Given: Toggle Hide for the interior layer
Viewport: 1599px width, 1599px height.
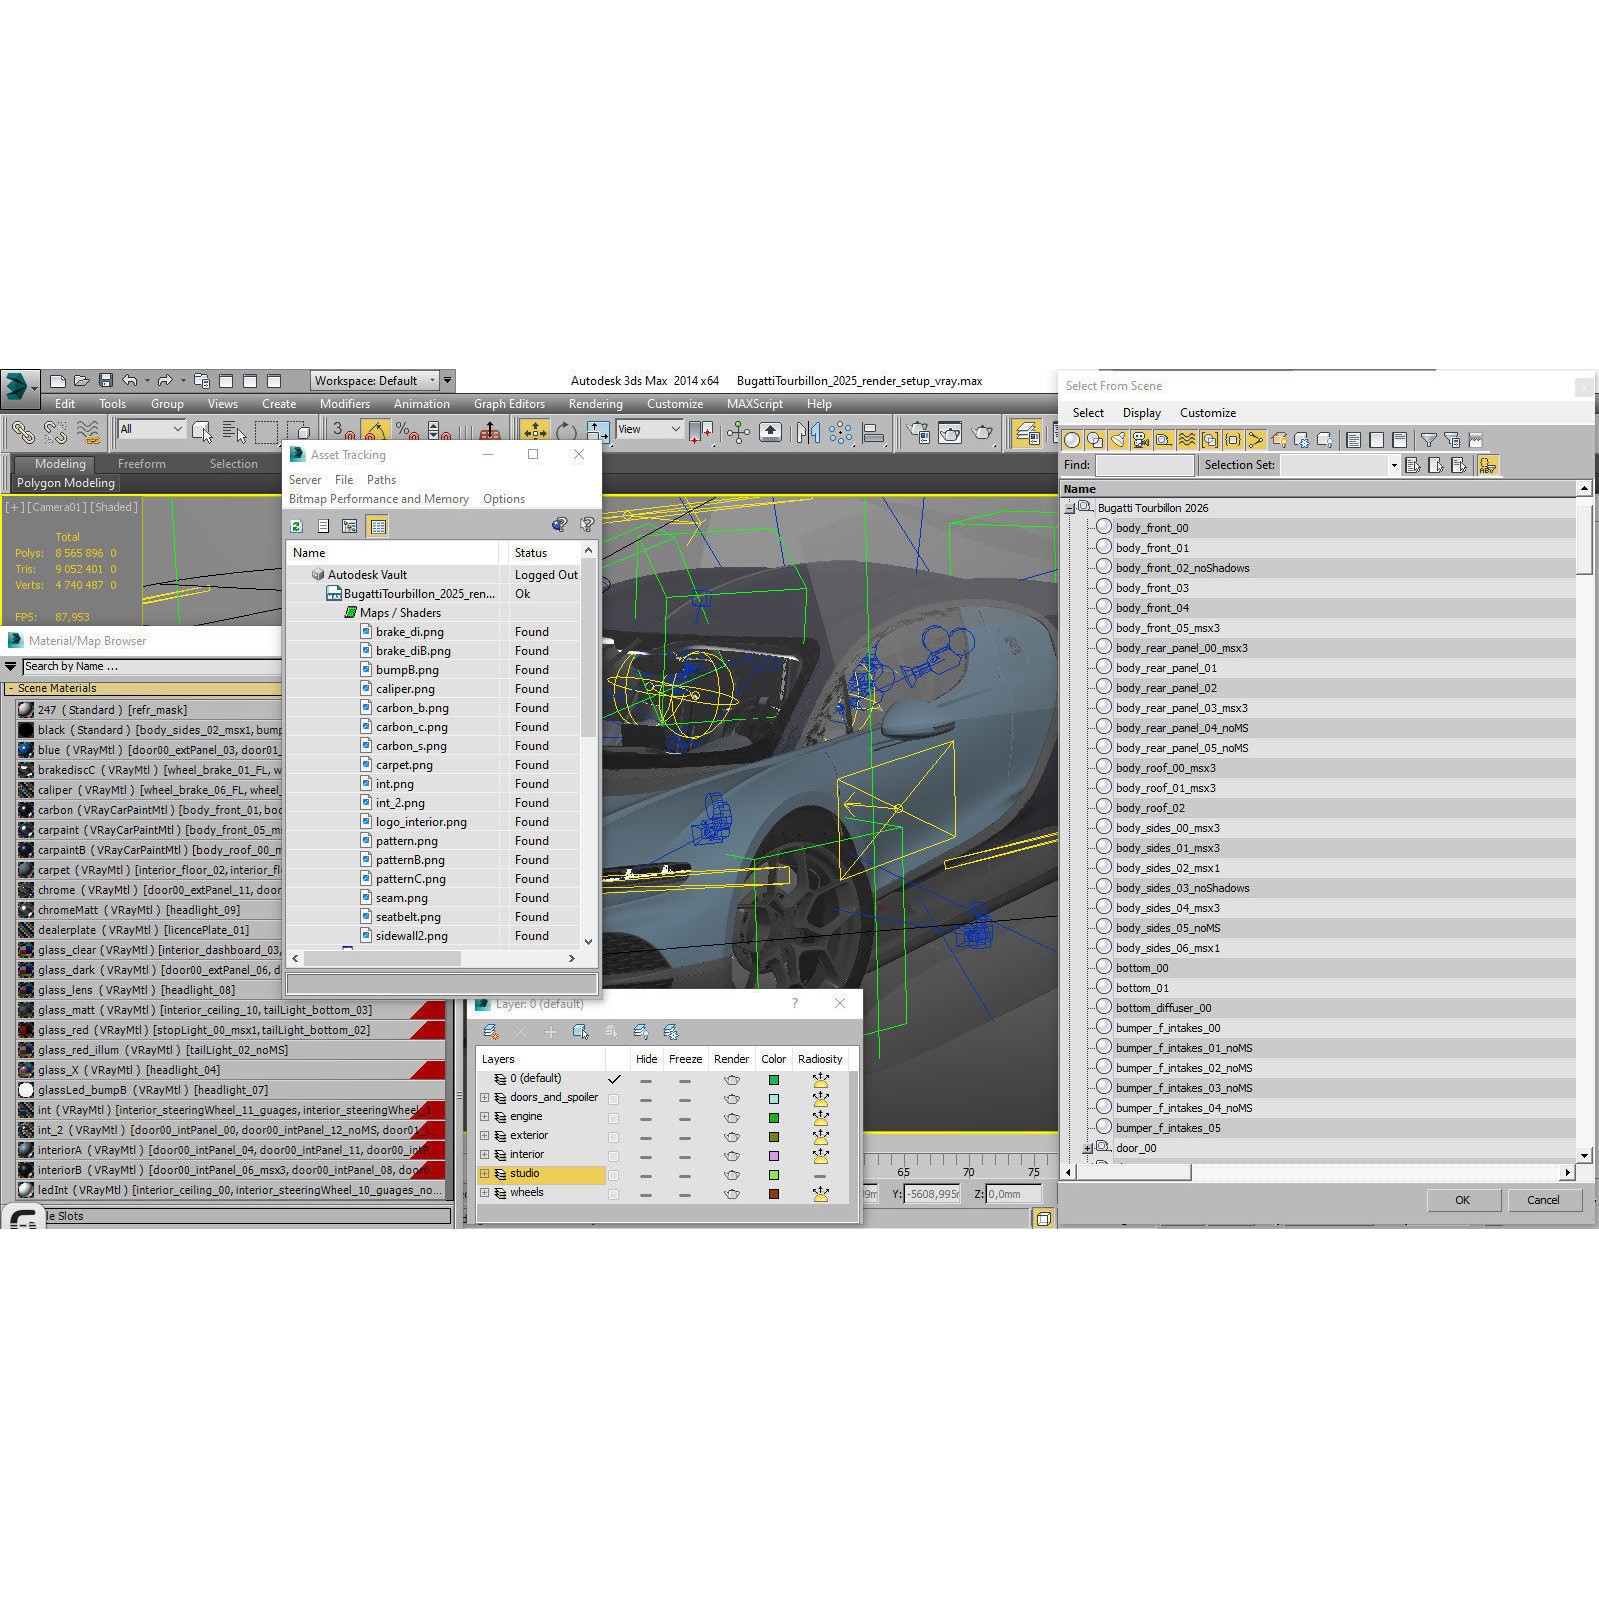Looking at the screenshot, I should (x=646, y=1155).
